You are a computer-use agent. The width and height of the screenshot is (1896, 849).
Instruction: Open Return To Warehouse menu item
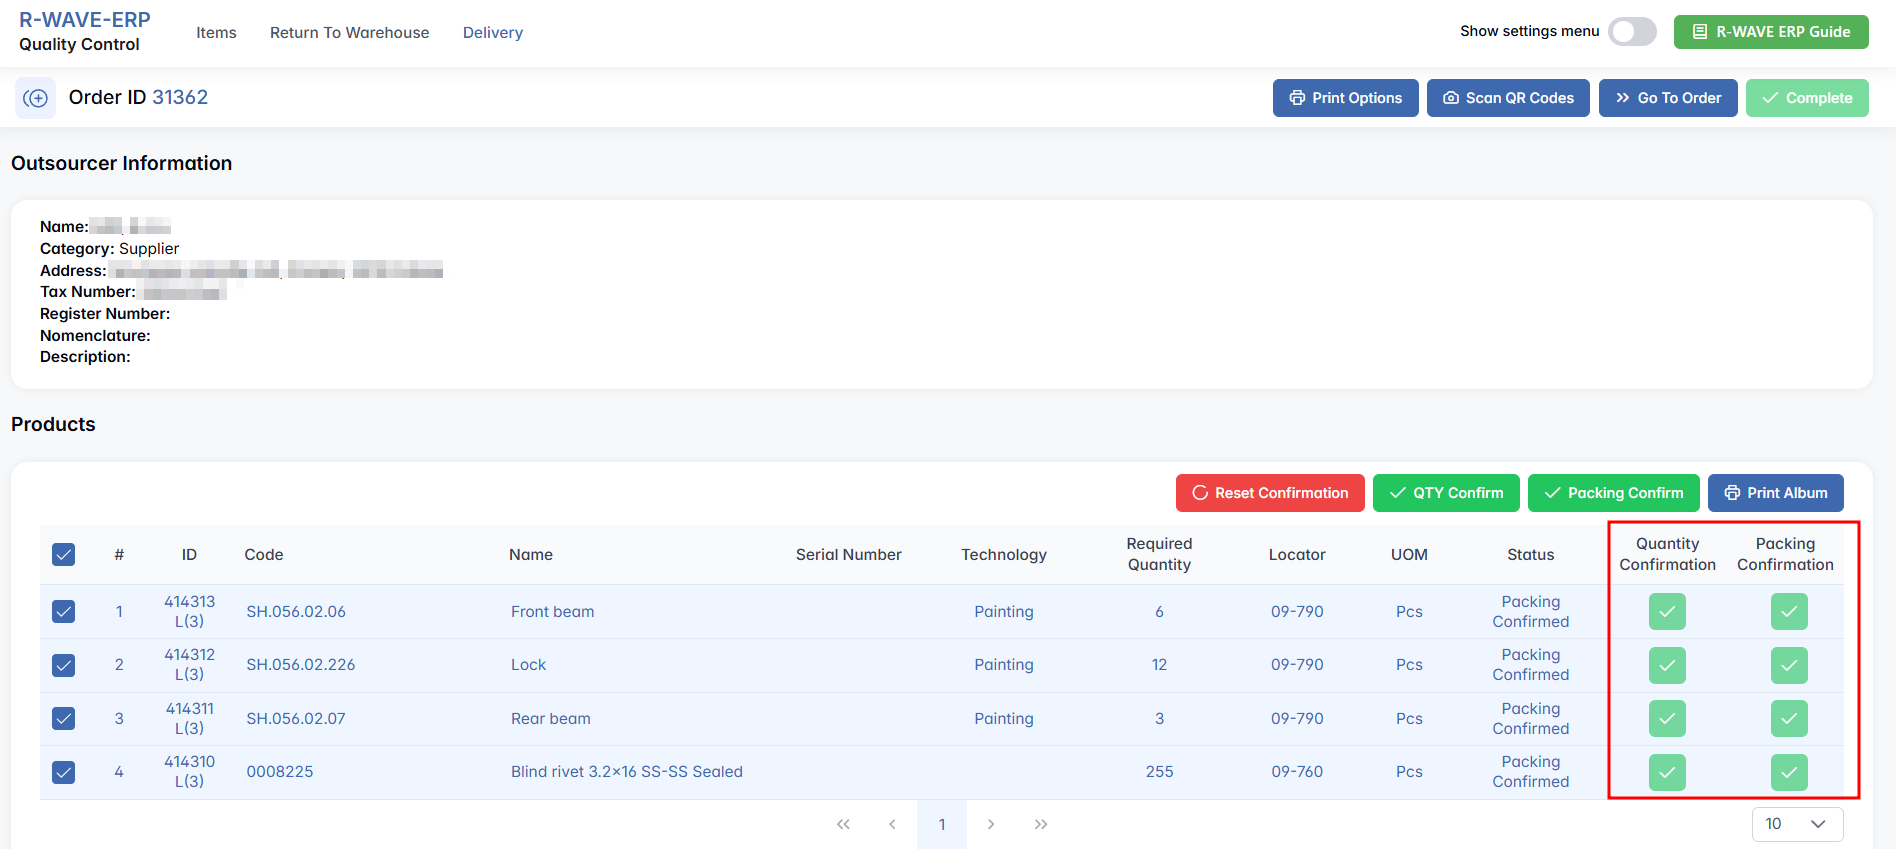coord(349,33)
